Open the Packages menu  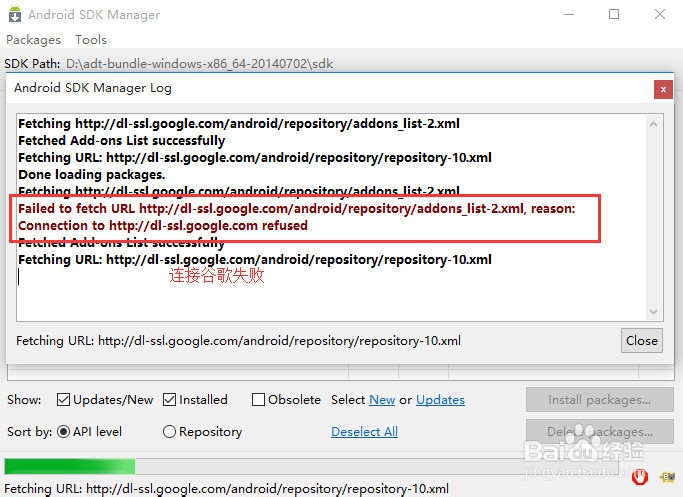point(33,40)
